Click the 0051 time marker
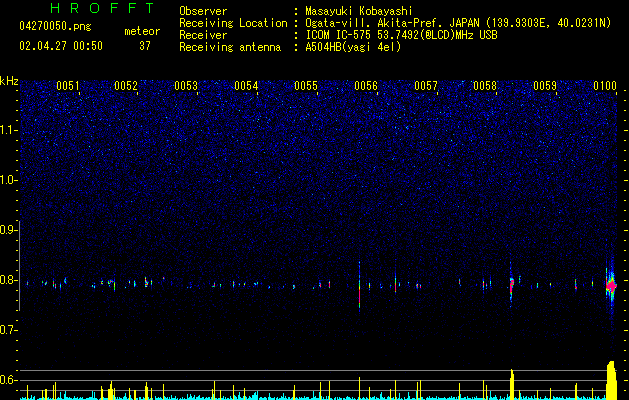The image size is (629, 400). click(x=68, y=86)
